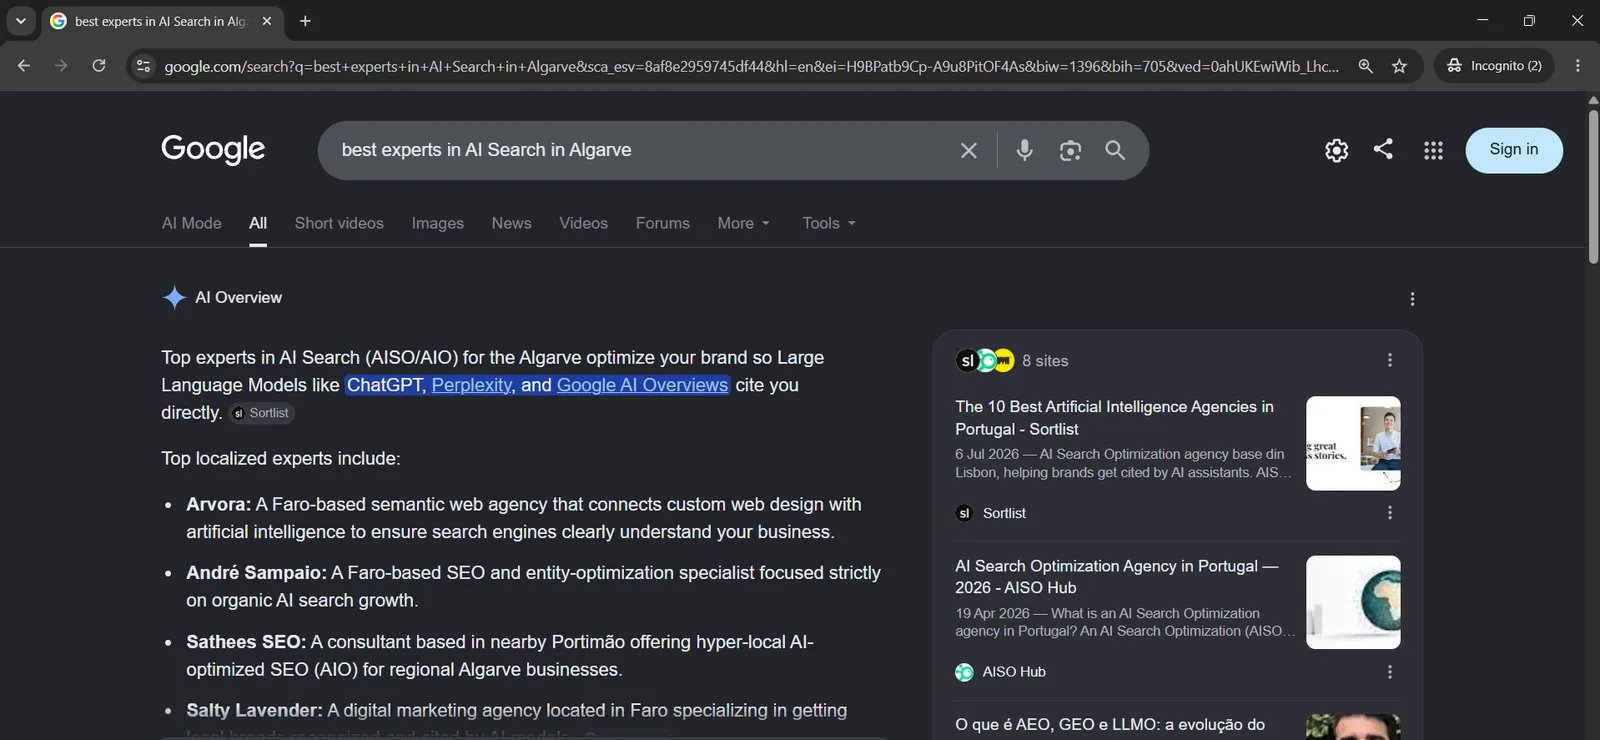Click the 'André Sampaio:' expert name
Image resolution: width=1600 pixels, height=740 pixels.
coord(256,573)
